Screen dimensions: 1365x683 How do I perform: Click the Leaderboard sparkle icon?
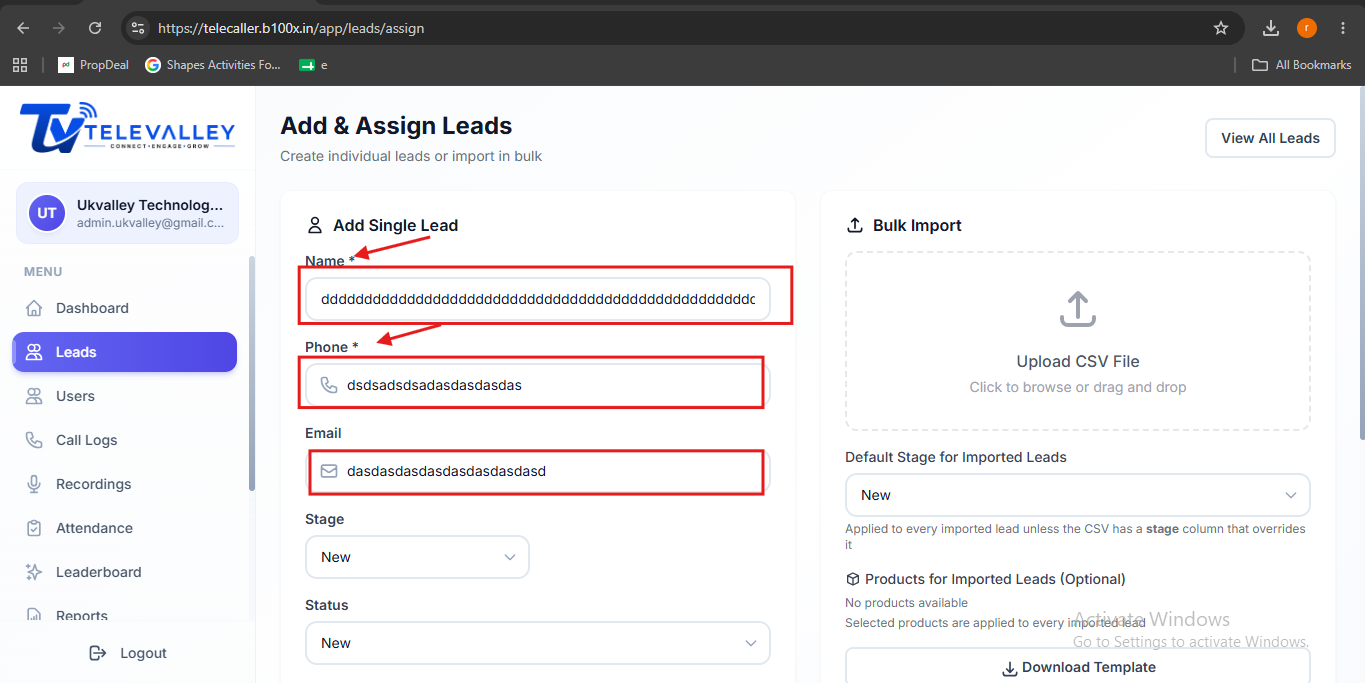34,572
